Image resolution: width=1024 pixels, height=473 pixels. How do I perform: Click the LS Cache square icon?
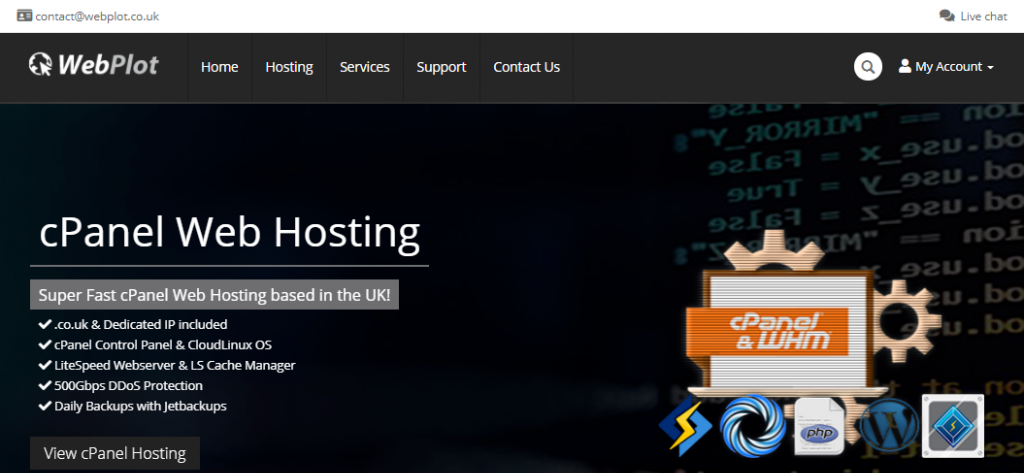click(953, 426)
